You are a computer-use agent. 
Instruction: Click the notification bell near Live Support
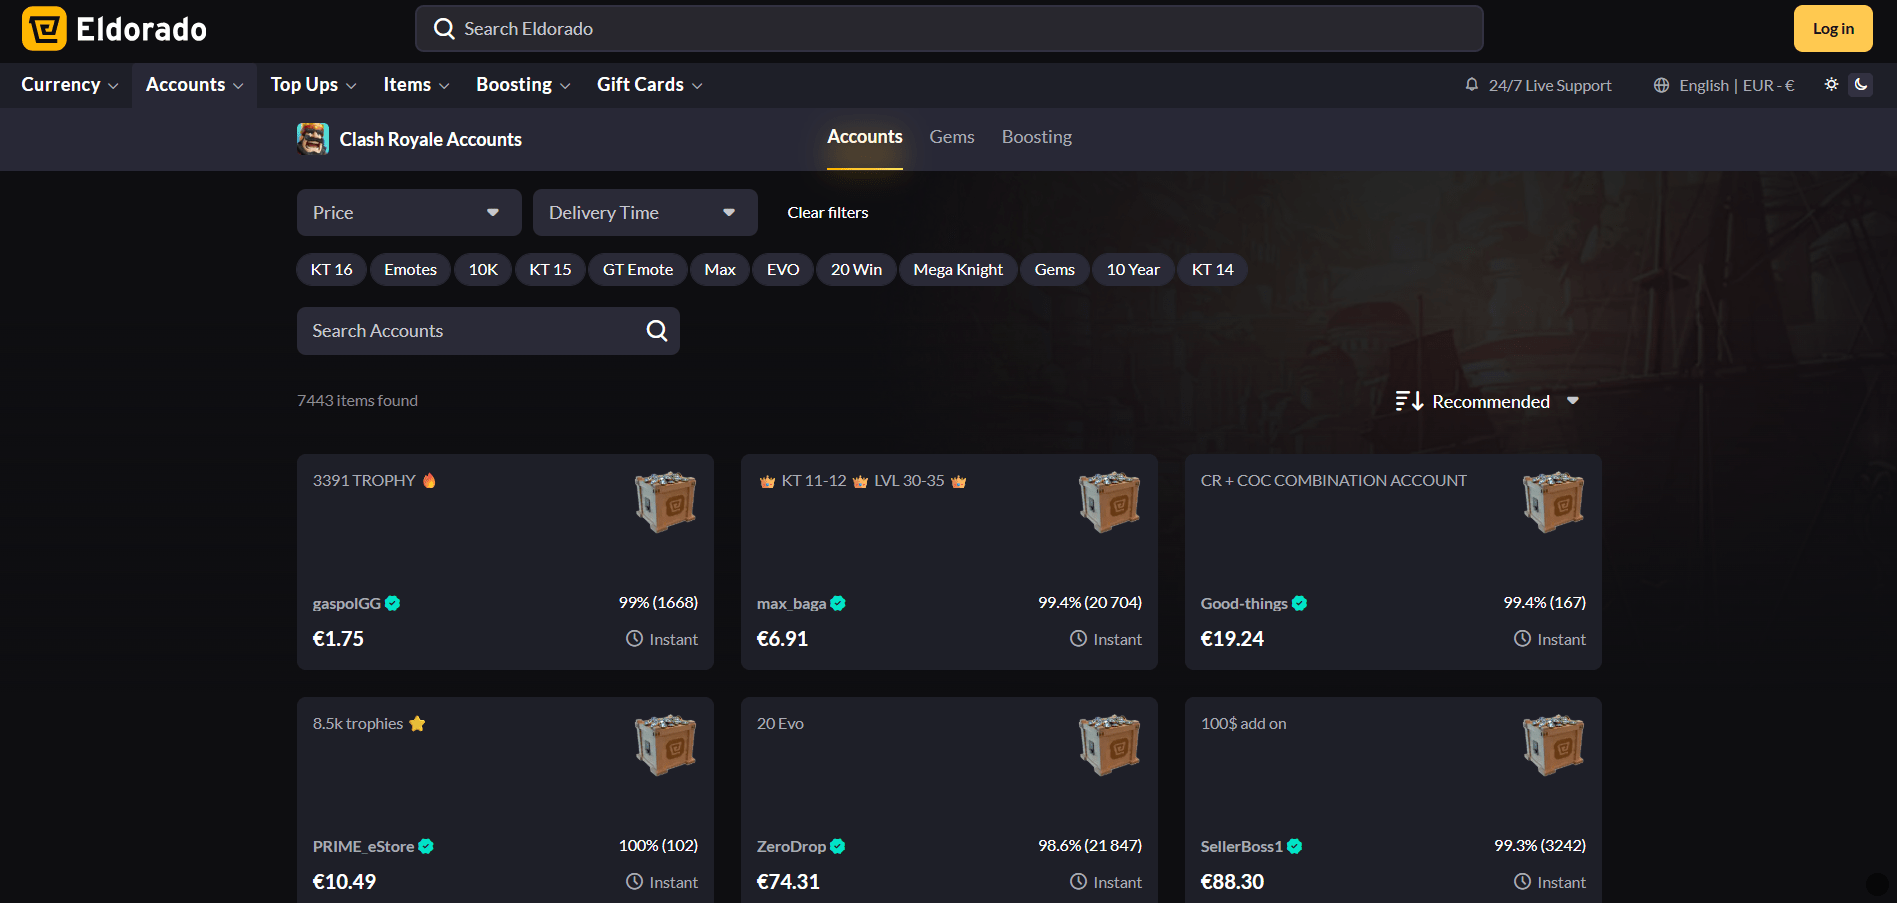point(1471,85)
